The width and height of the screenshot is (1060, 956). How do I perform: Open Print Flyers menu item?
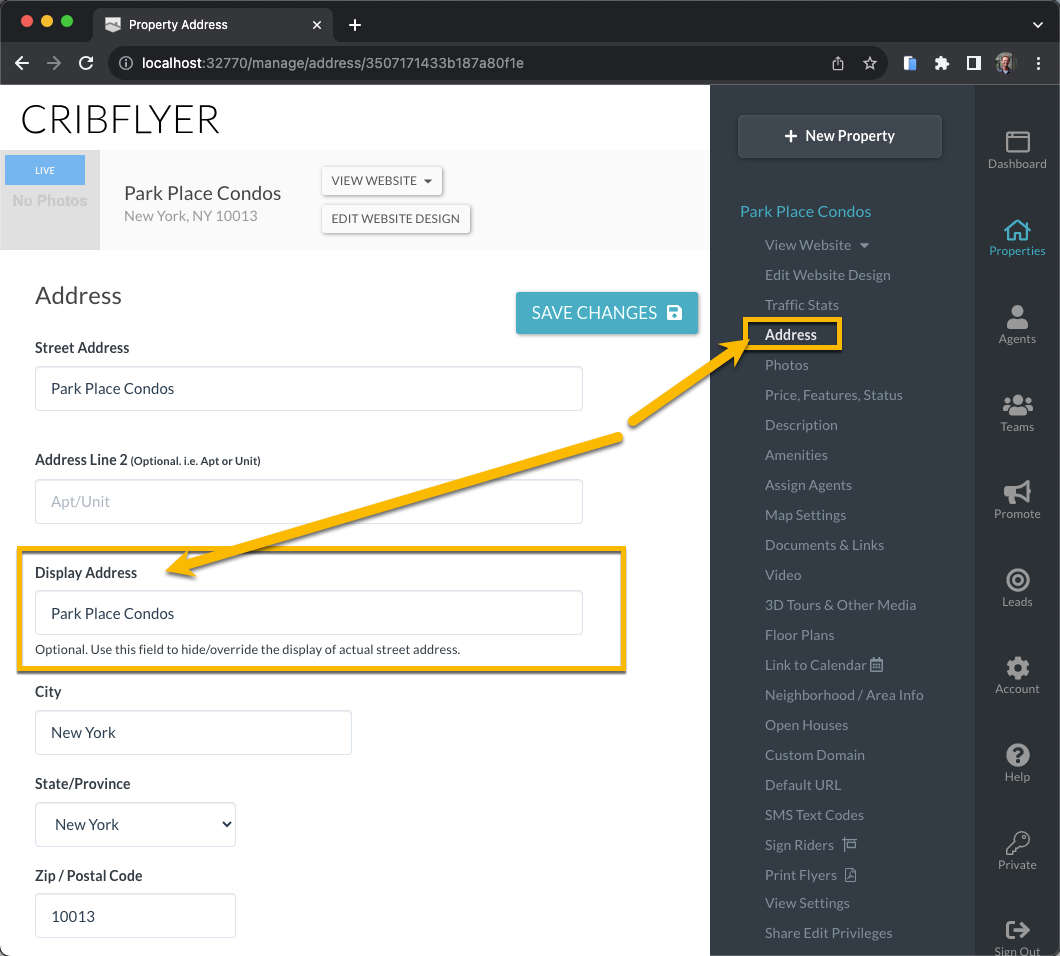[x=811, y=875]
